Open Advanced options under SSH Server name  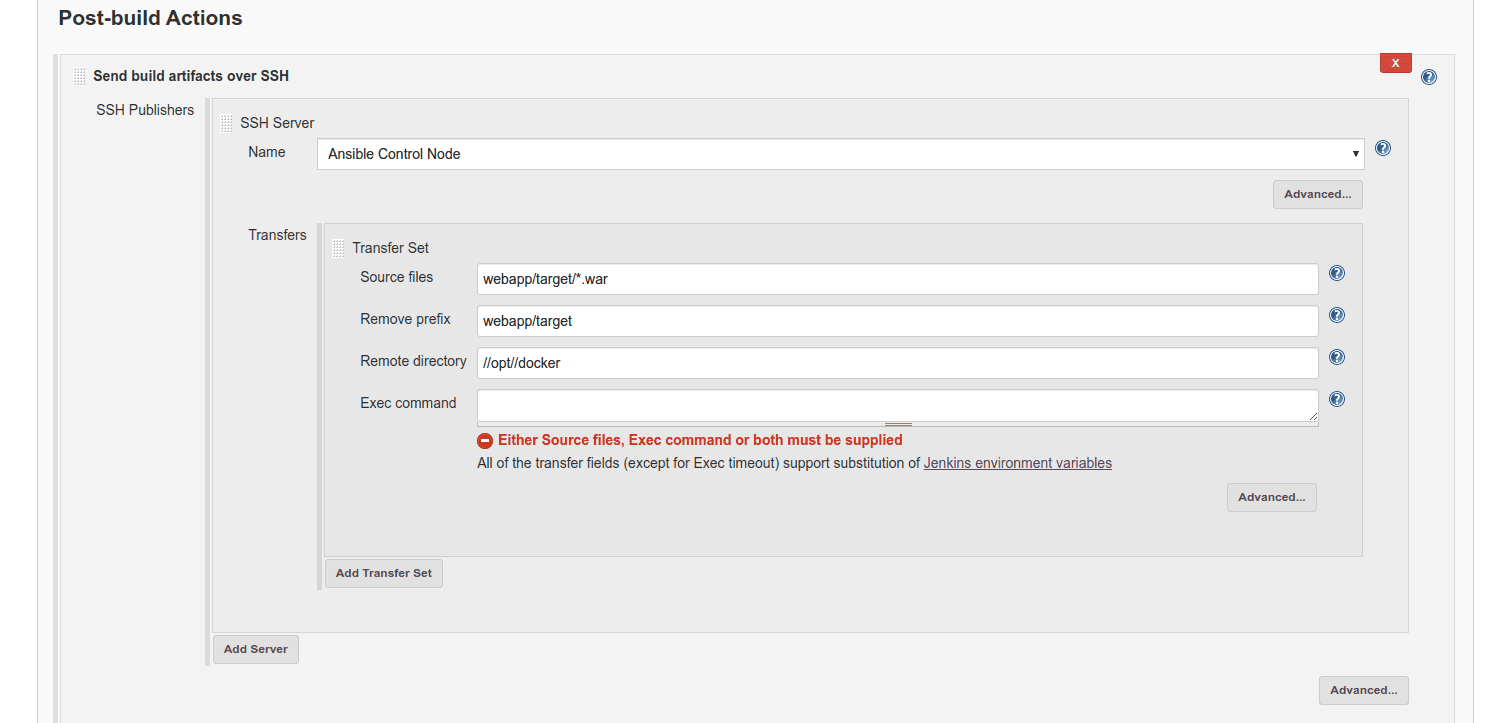point(1318,194)
